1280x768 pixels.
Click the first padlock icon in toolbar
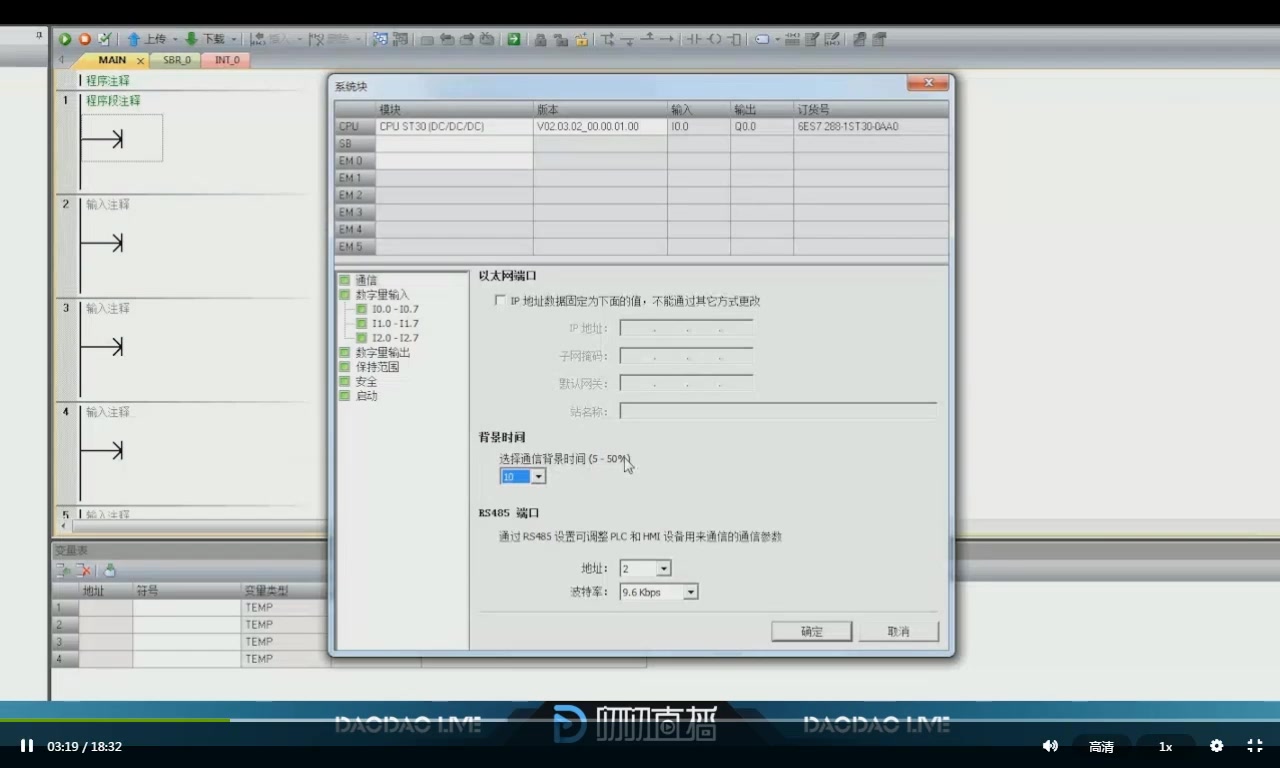click(540, 39)
